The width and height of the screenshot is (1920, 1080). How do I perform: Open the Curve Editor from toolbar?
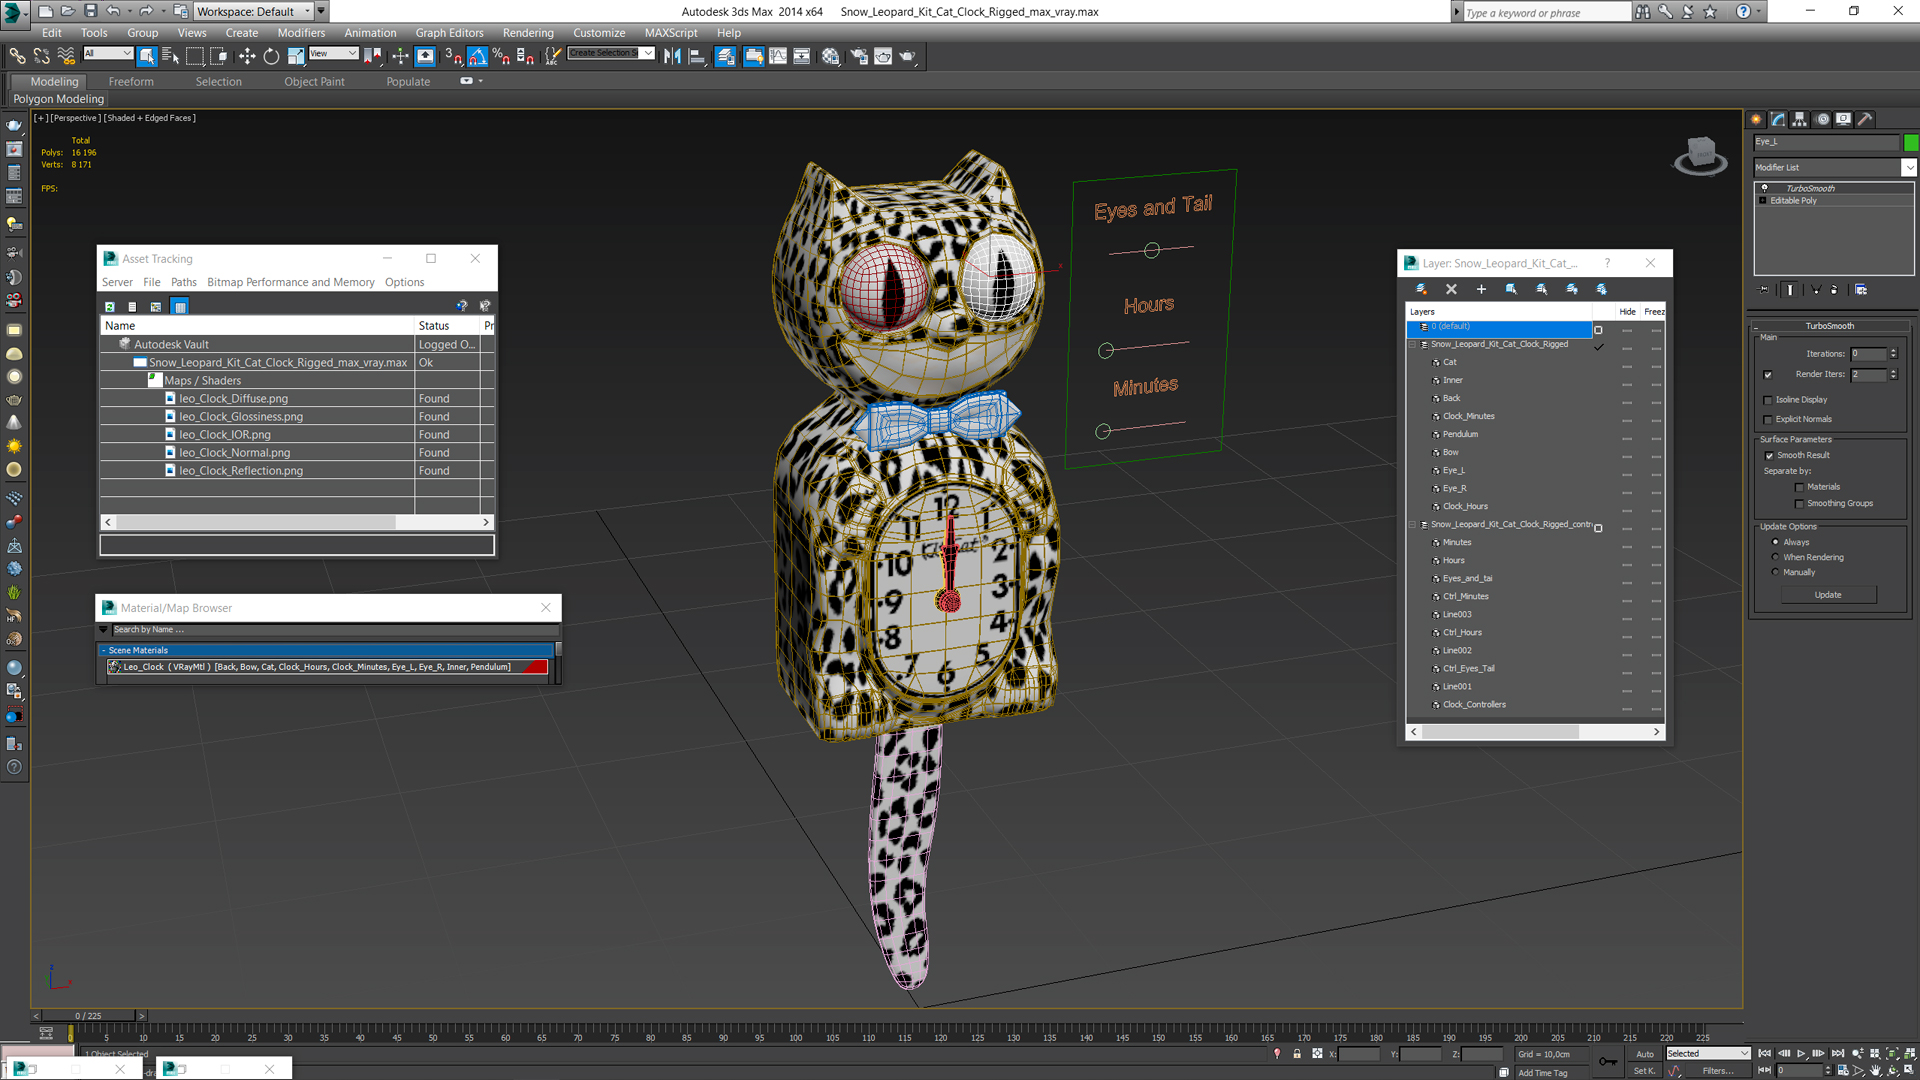(778, 56)
